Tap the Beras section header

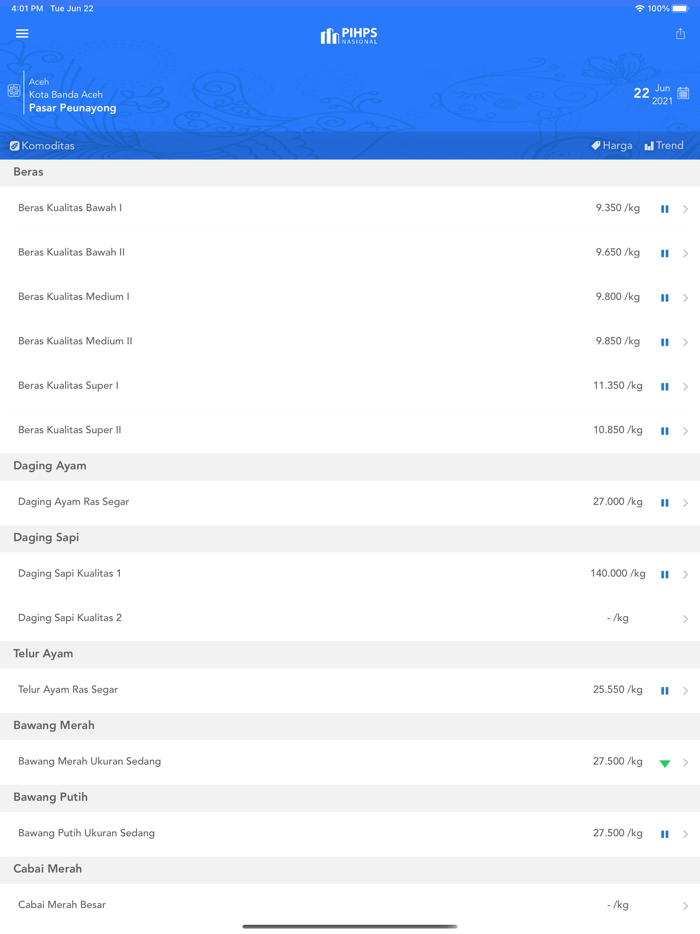pos(350,172)
